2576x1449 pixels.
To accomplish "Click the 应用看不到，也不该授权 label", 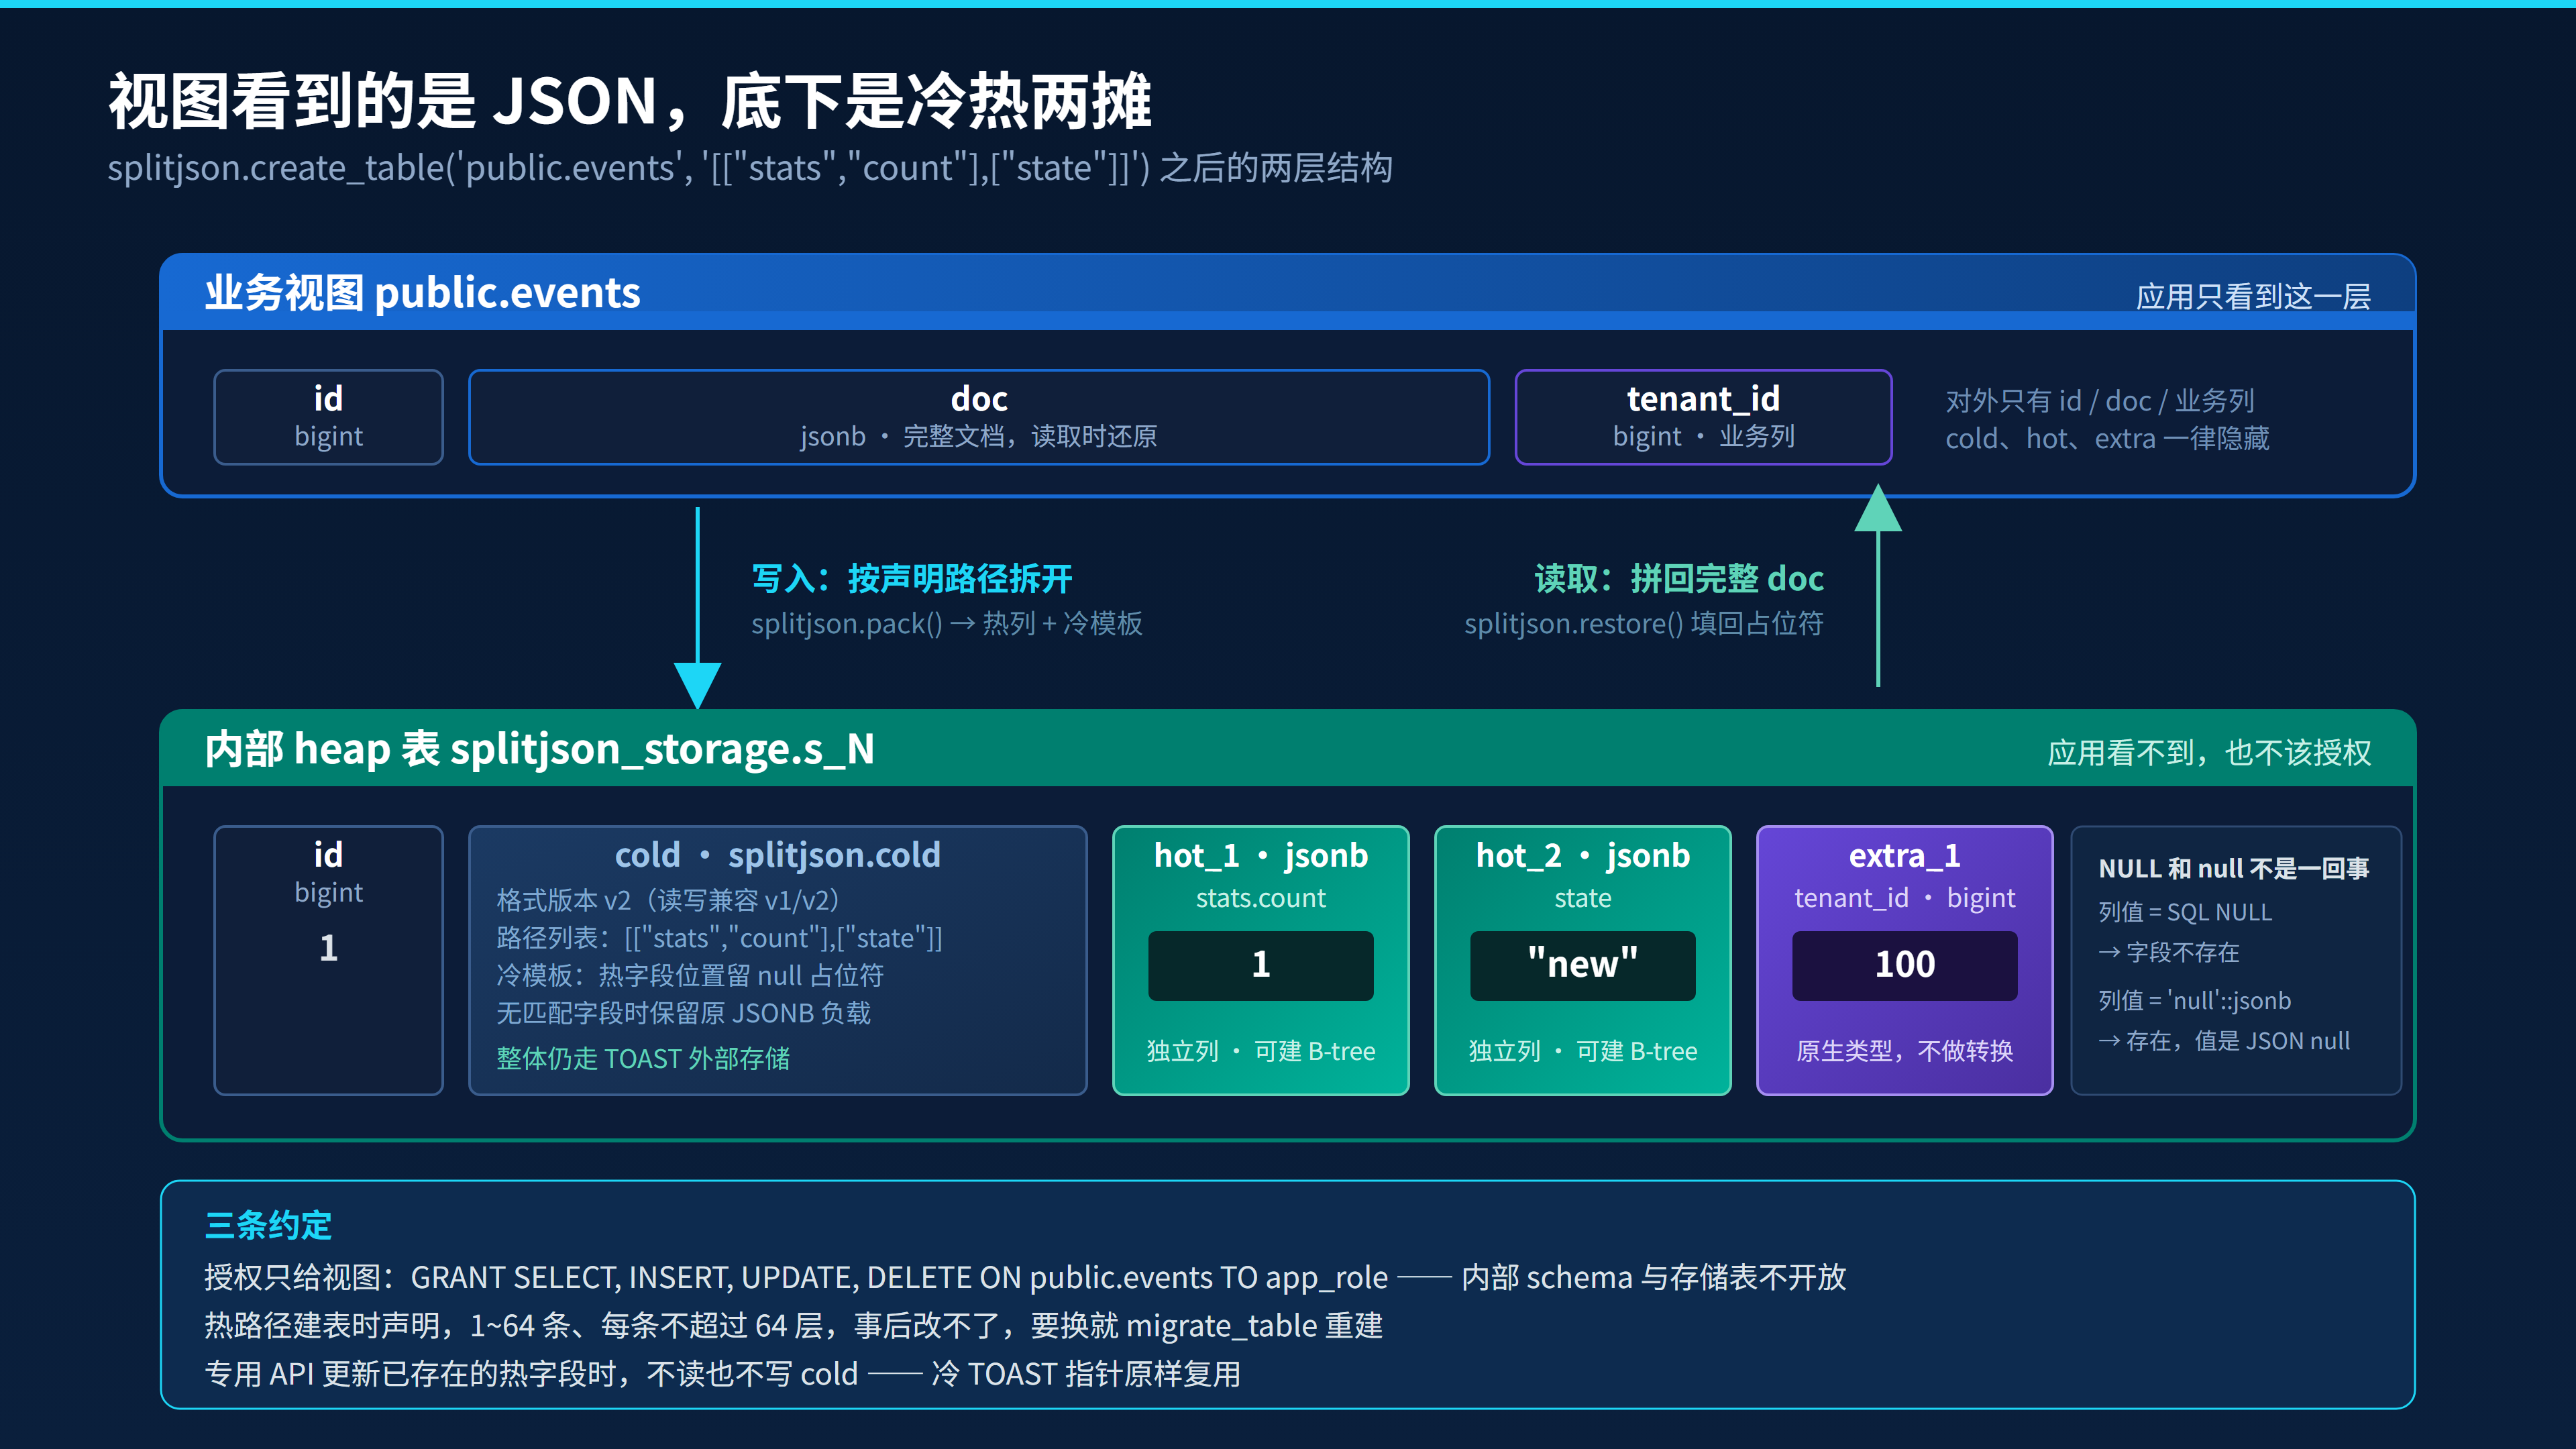I will (2209, 752).
